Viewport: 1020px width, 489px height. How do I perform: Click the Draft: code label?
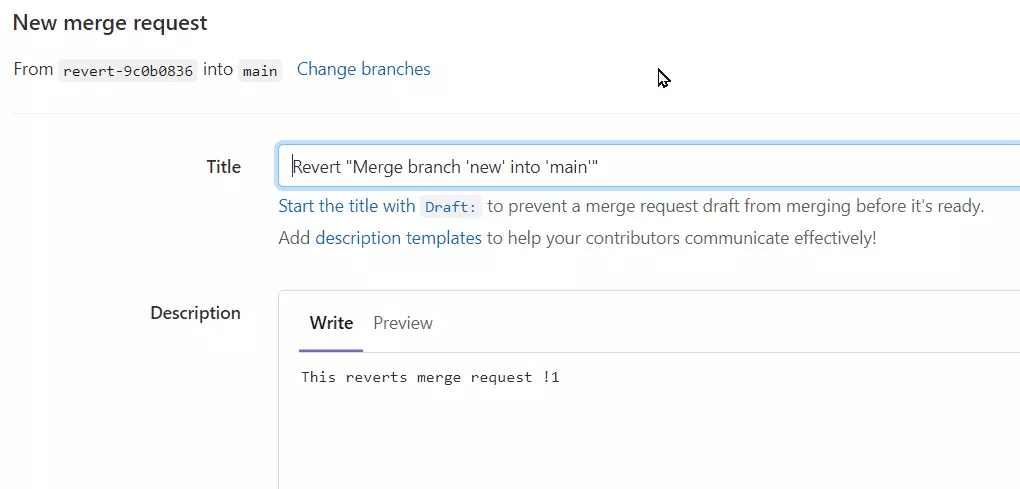[x=451, y=207]
